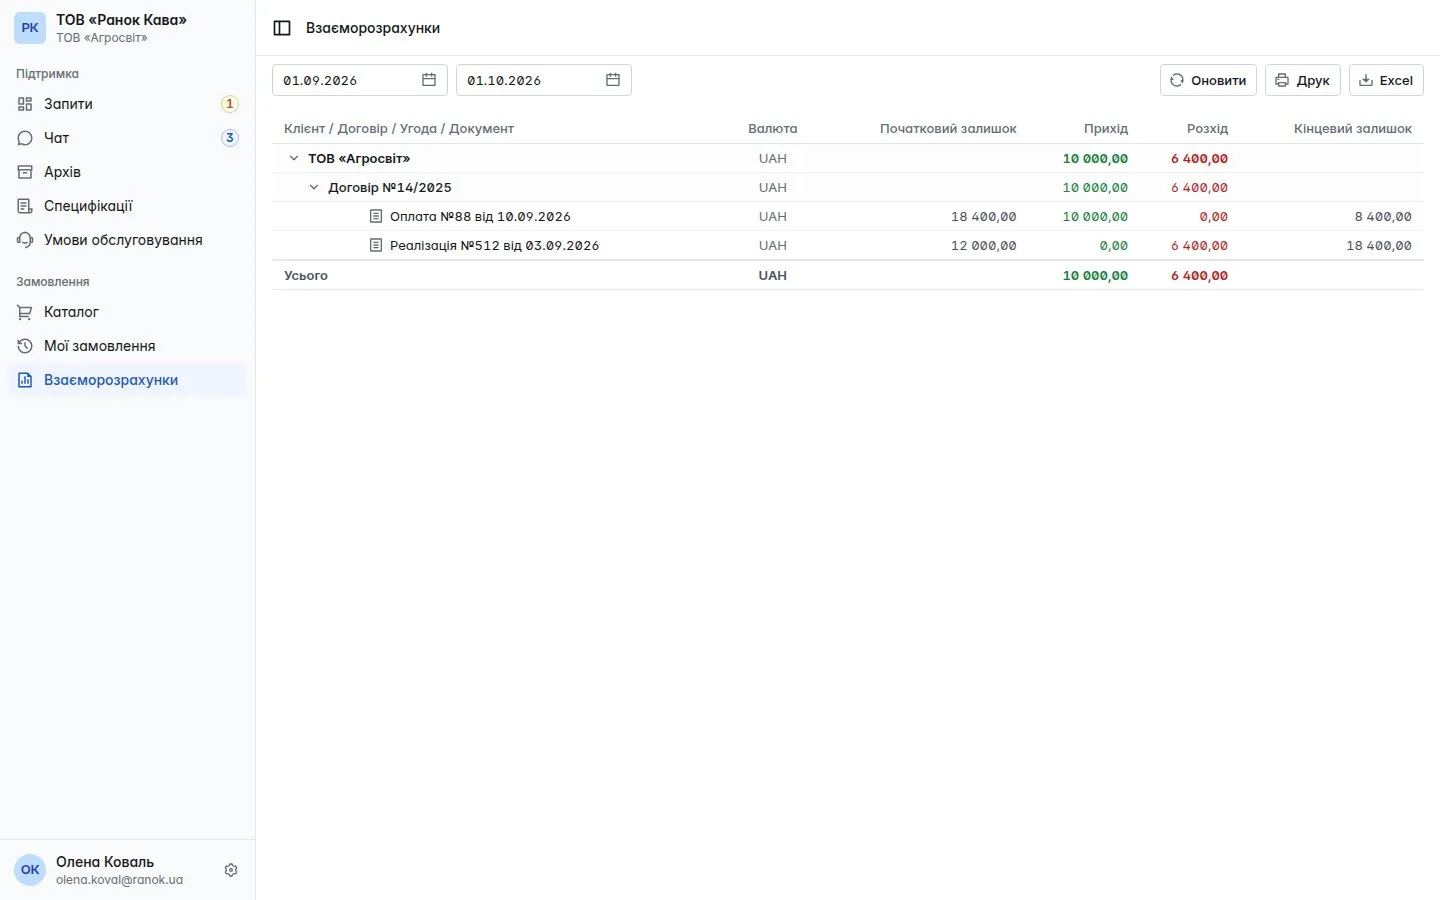This screenshot has height=900, width=1440.
Task: Open Специфікації menu item
Action: (x=127, y=206)
